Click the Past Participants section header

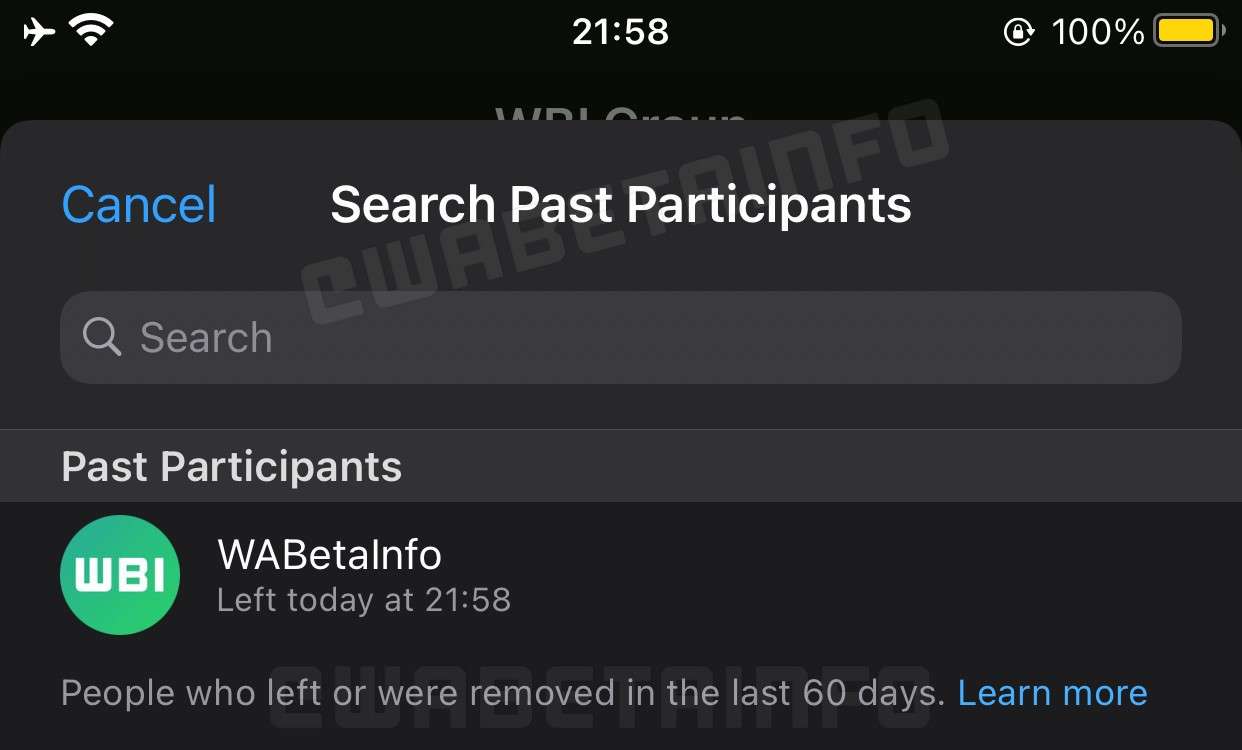[232, 467]
